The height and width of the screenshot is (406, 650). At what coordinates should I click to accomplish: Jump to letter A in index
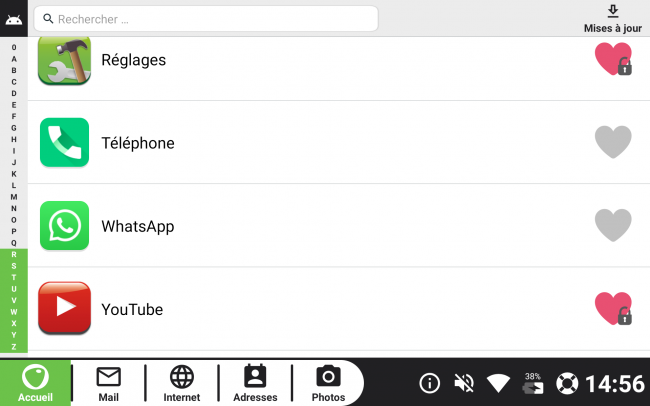point(14,59)
